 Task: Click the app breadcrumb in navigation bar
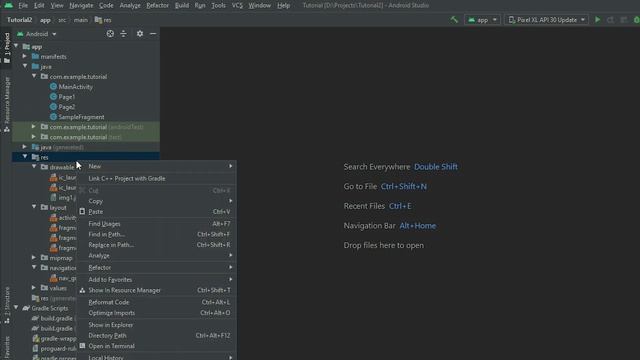pos(45,20)
